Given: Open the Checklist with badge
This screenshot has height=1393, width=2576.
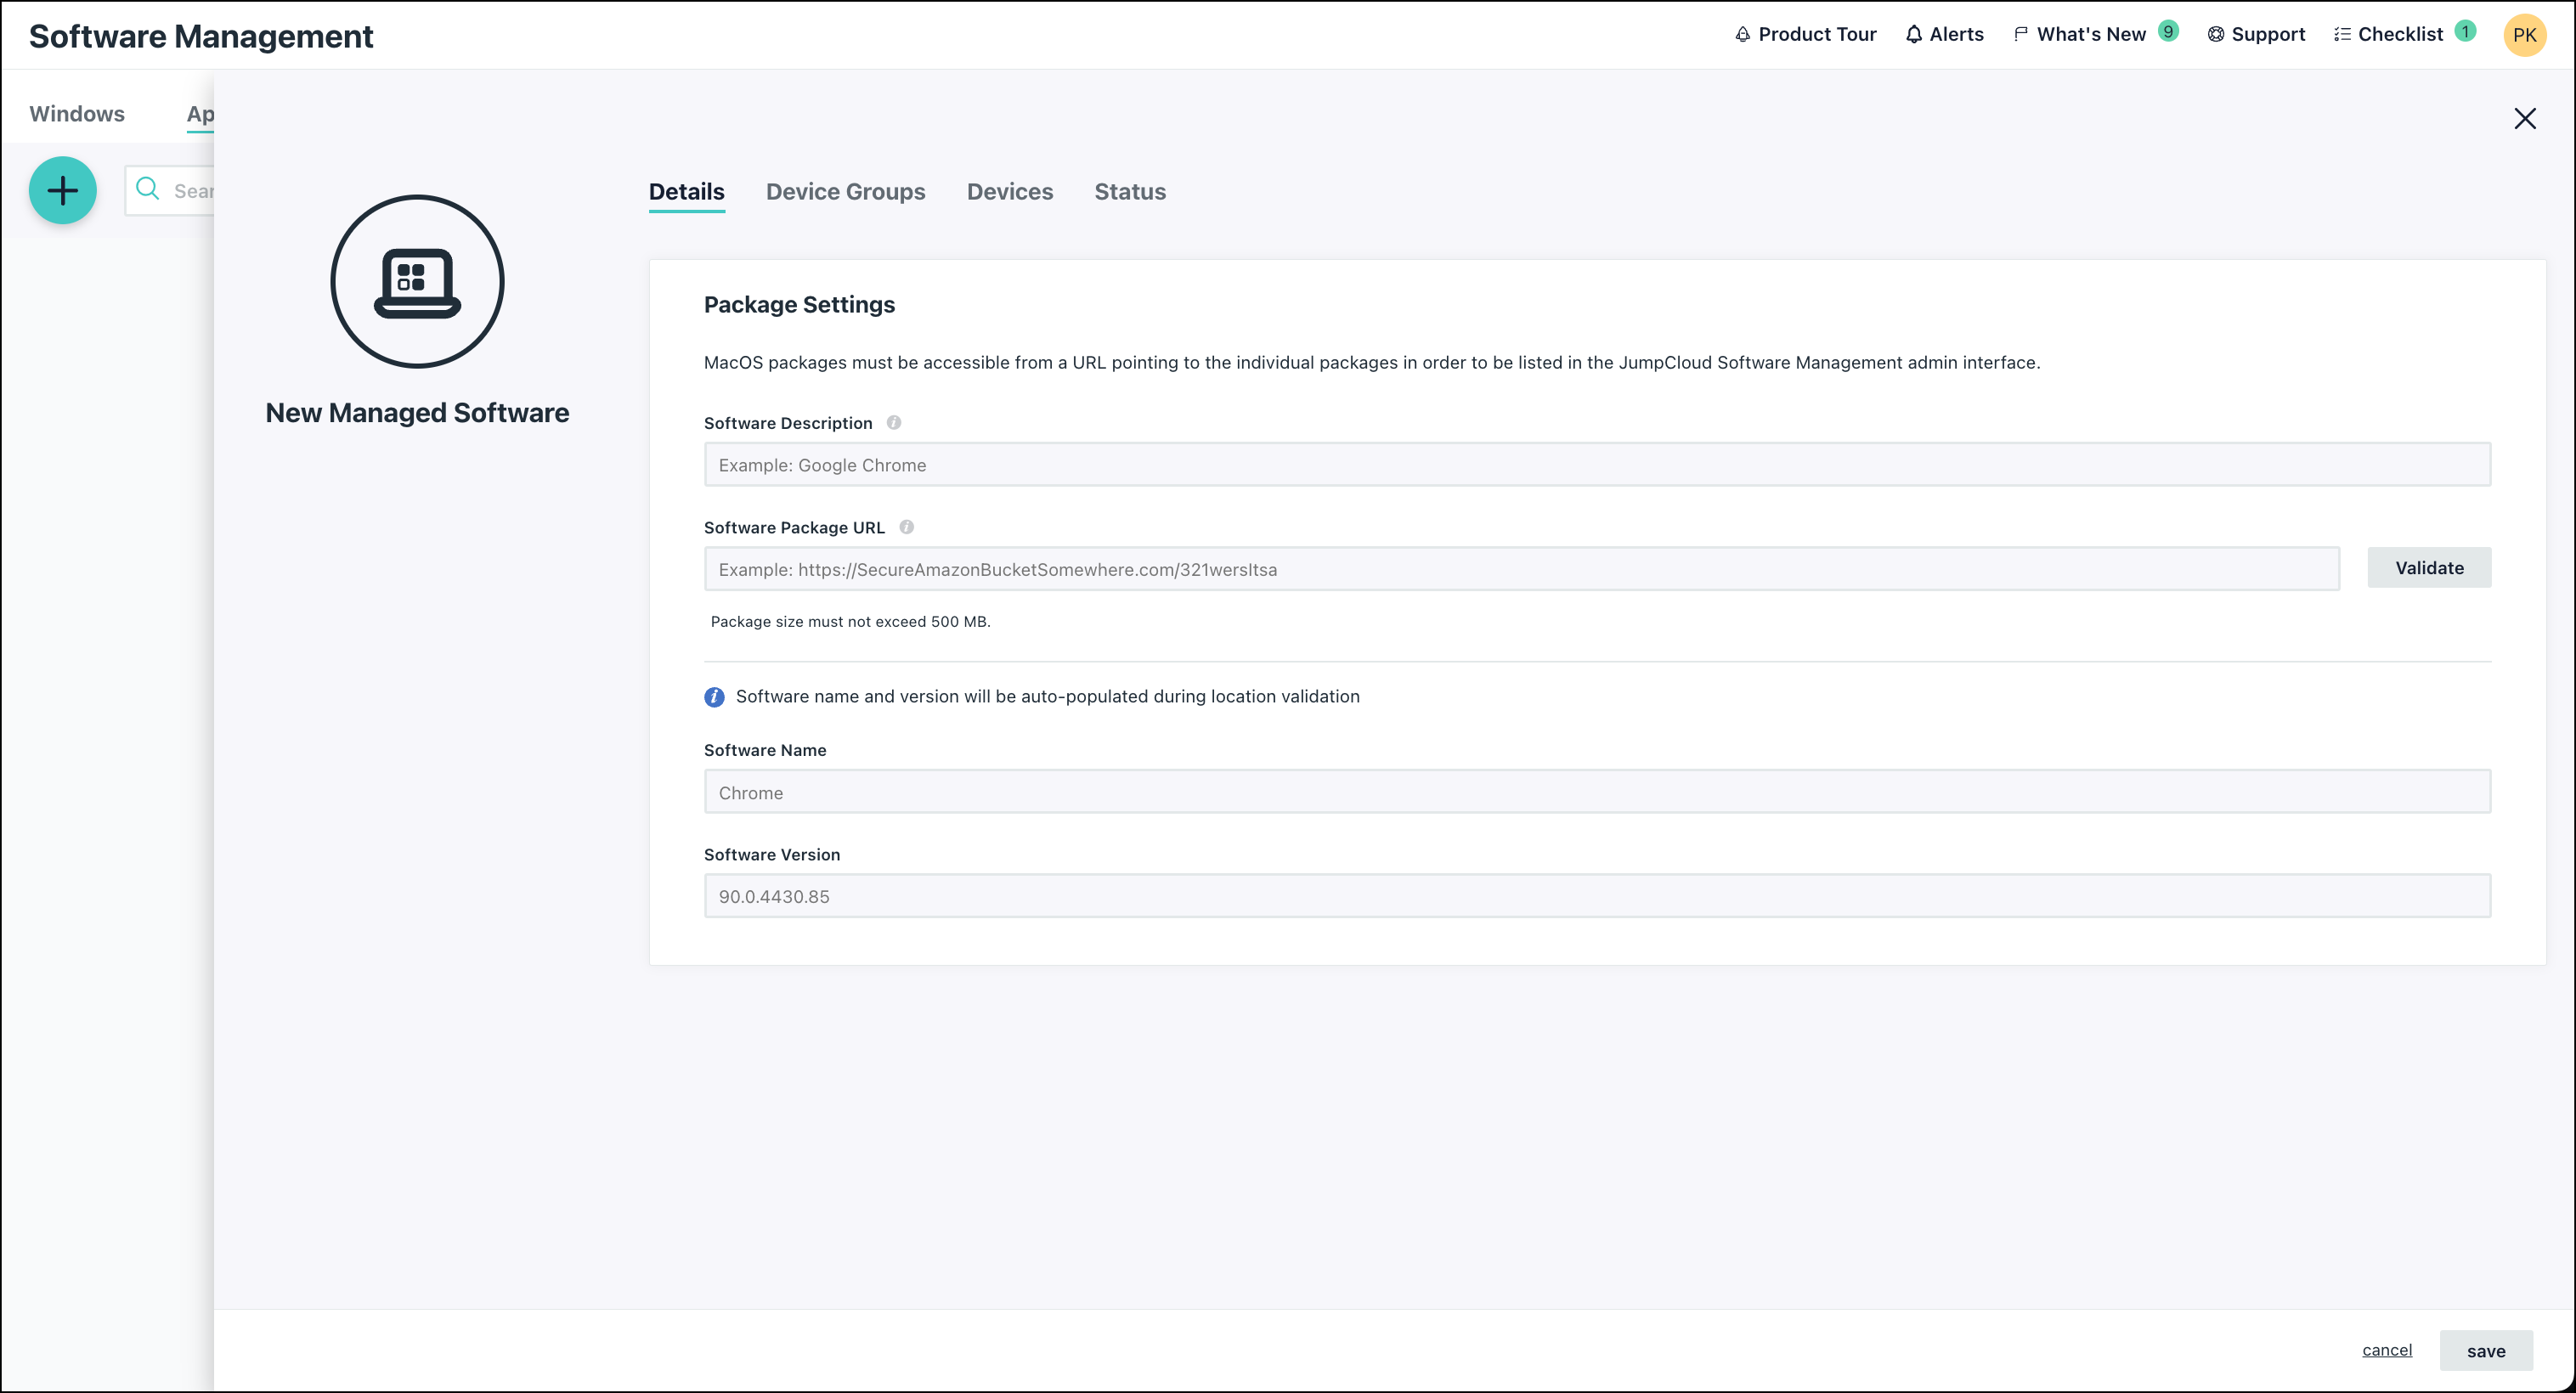Looking at the screenshot, I should coord(2399,34).
